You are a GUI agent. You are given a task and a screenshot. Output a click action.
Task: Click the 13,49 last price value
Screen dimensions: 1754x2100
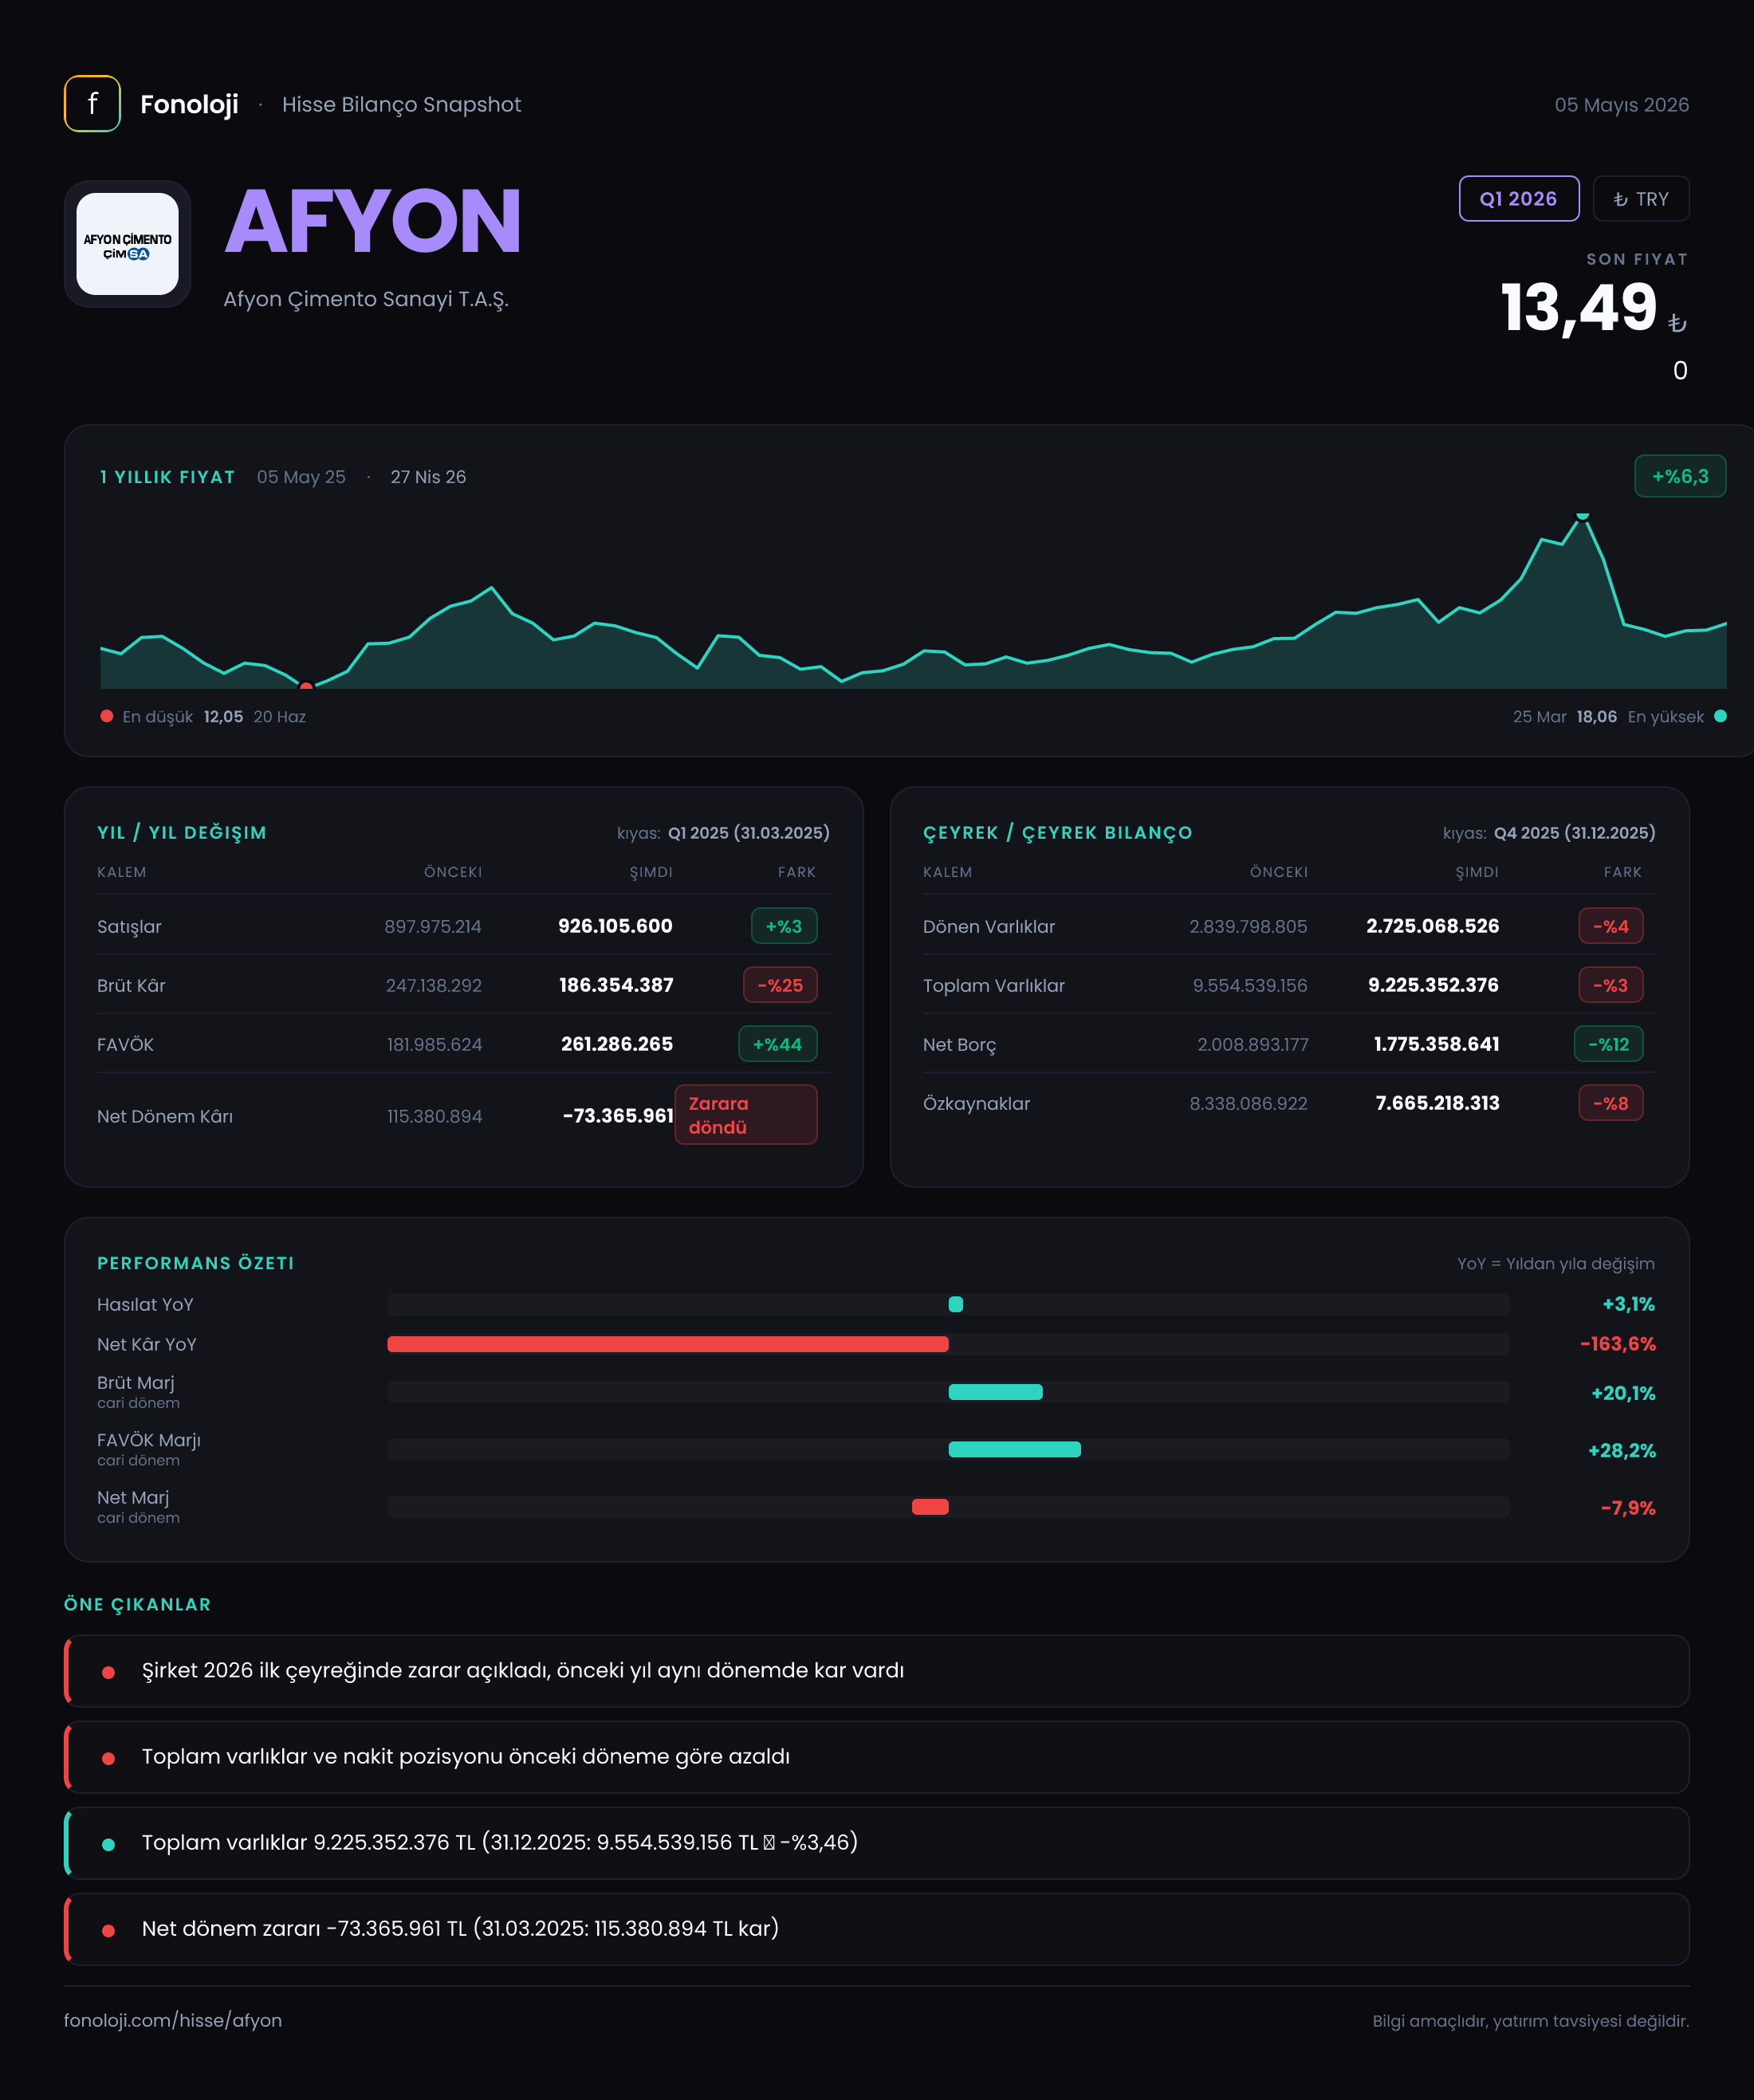(x=1578, y=307)
